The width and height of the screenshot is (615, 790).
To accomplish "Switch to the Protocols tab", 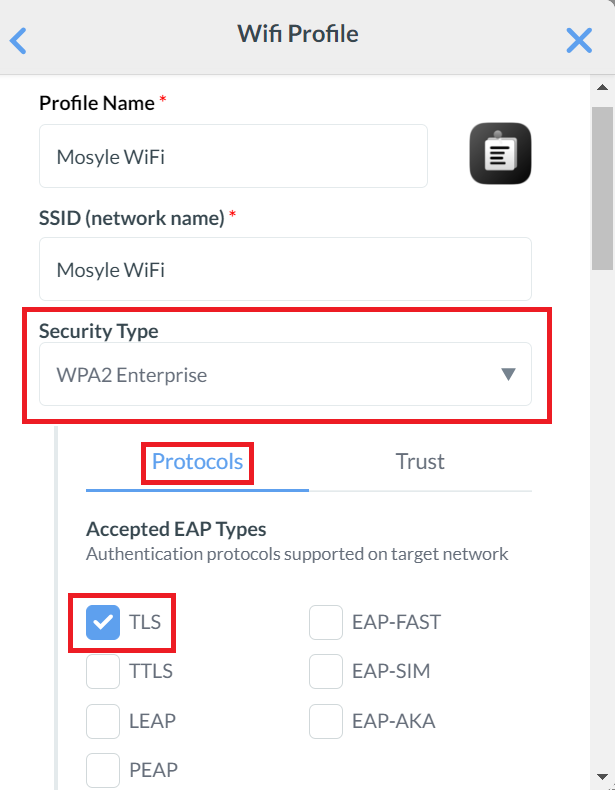I will click(x=197, y=462).
